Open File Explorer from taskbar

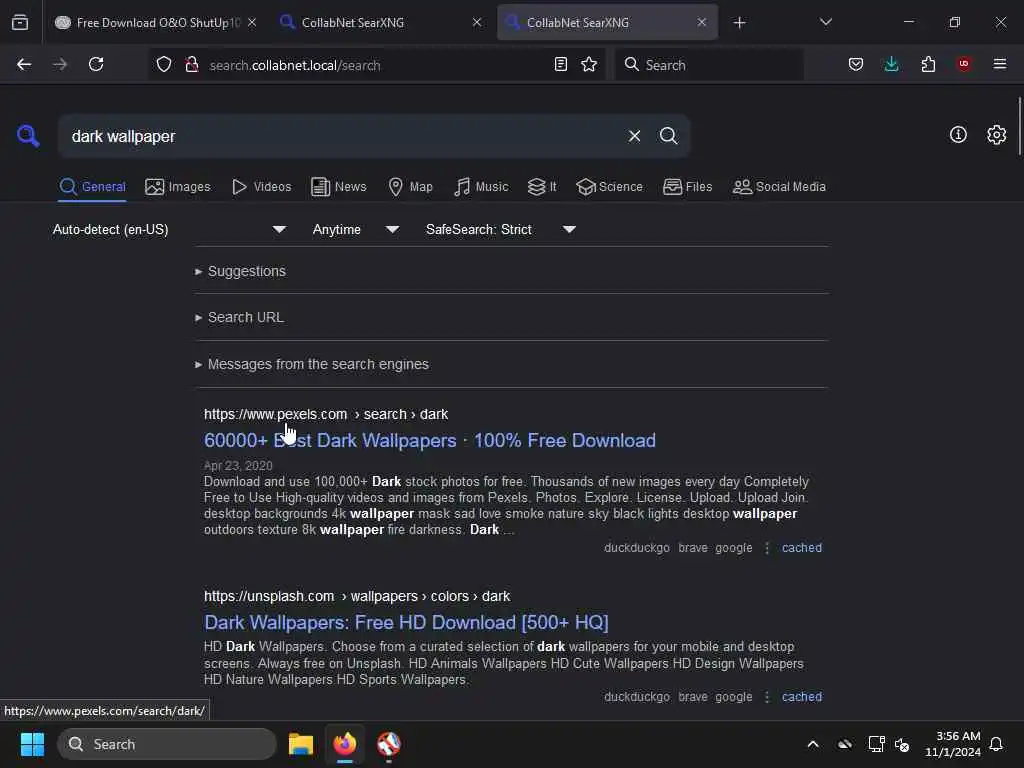click(x=301, y=744)
